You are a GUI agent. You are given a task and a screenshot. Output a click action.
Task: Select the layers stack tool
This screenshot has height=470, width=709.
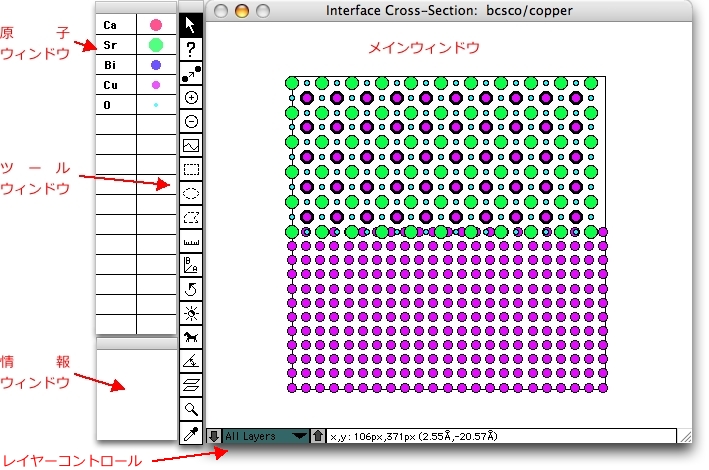[191, 385]
